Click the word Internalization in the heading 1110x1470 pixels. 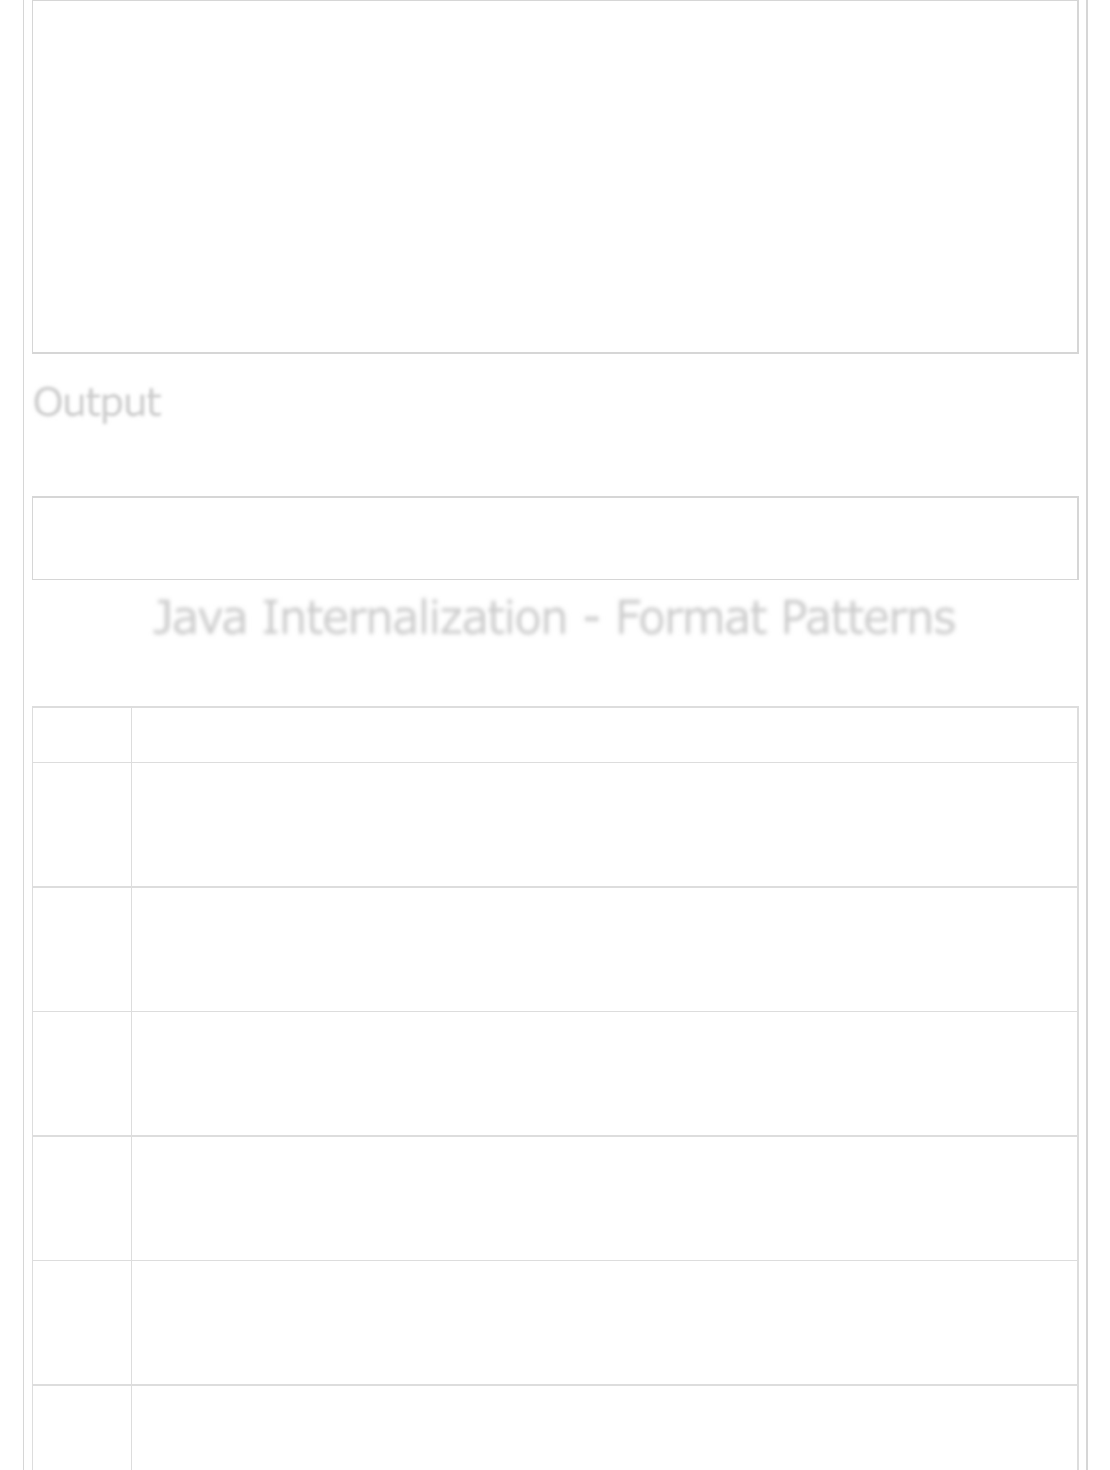tap(414, 617)
